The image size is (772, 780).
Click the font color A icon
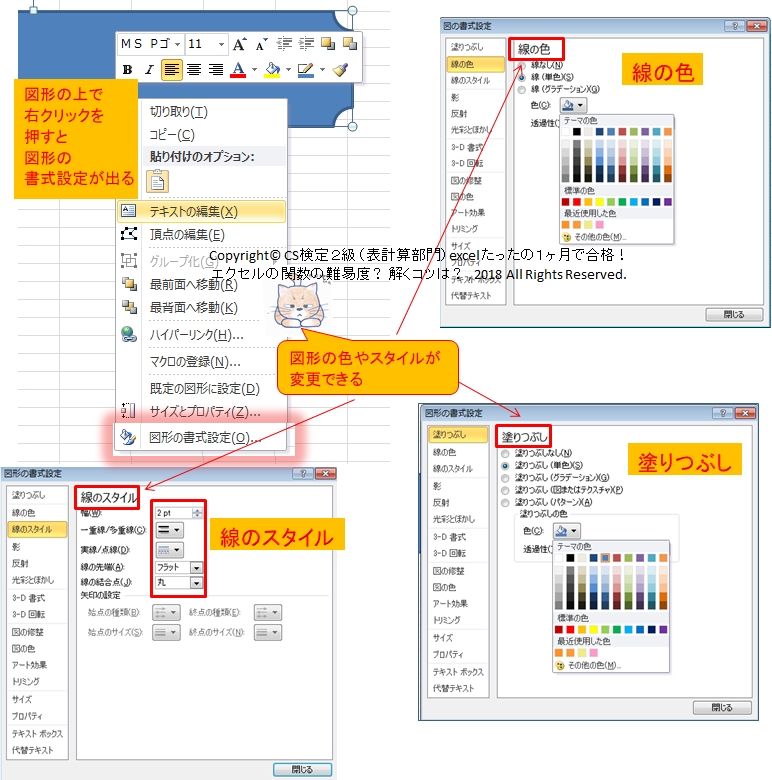tap(238, 70)
